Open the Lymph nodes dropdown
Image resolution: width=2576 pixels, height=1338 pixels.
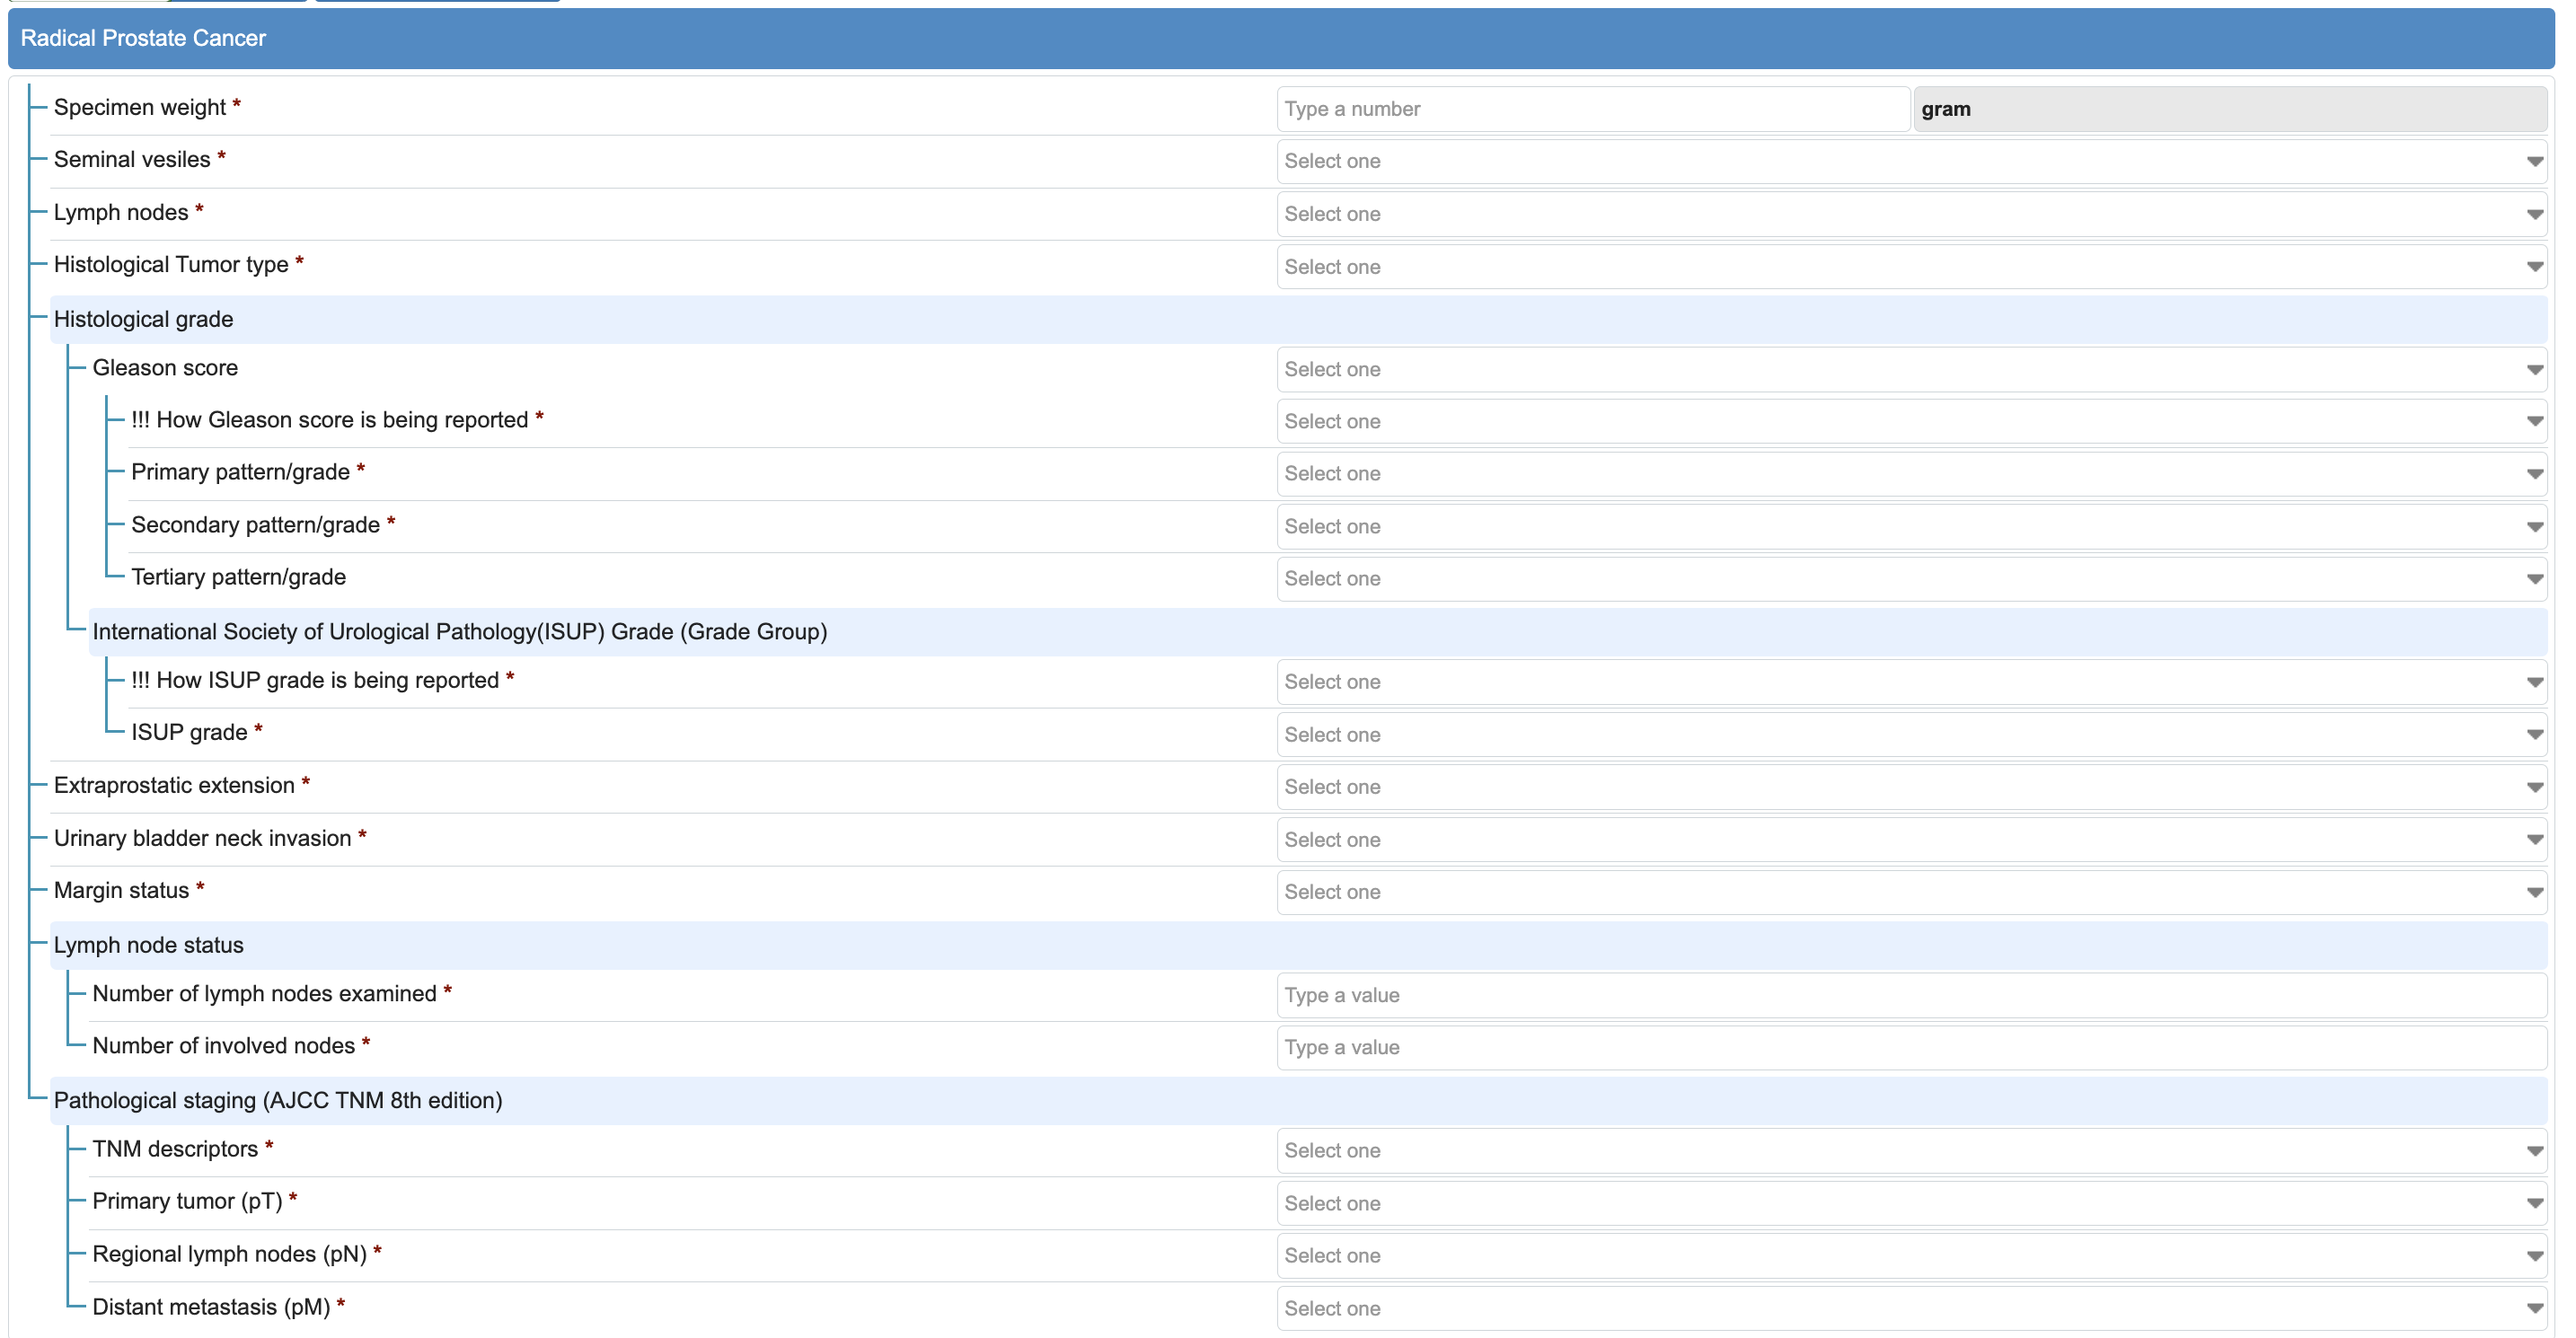(x=1910, y=214)
